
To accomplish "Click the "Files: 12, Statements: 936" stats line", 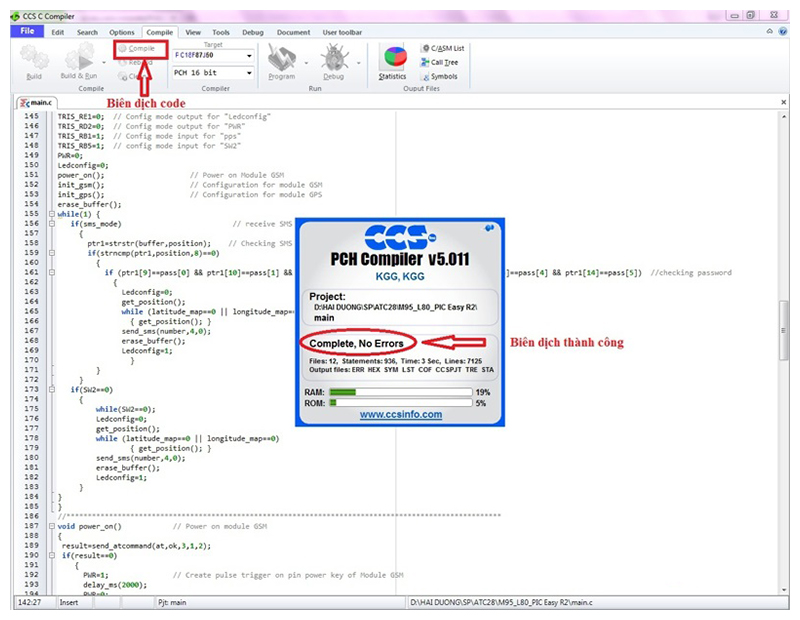I will [x=395, y=361].
